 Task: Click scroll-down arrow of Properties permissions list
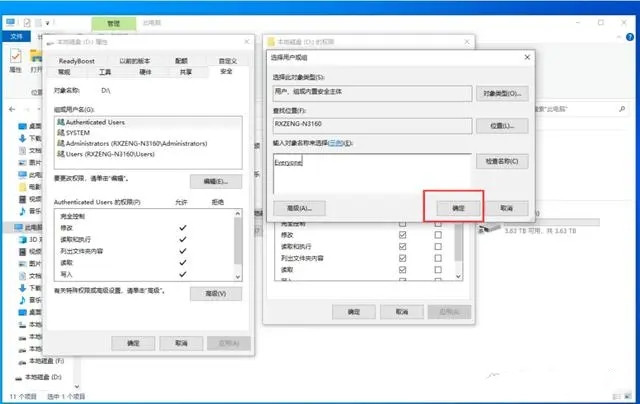[x=238, y=277]
